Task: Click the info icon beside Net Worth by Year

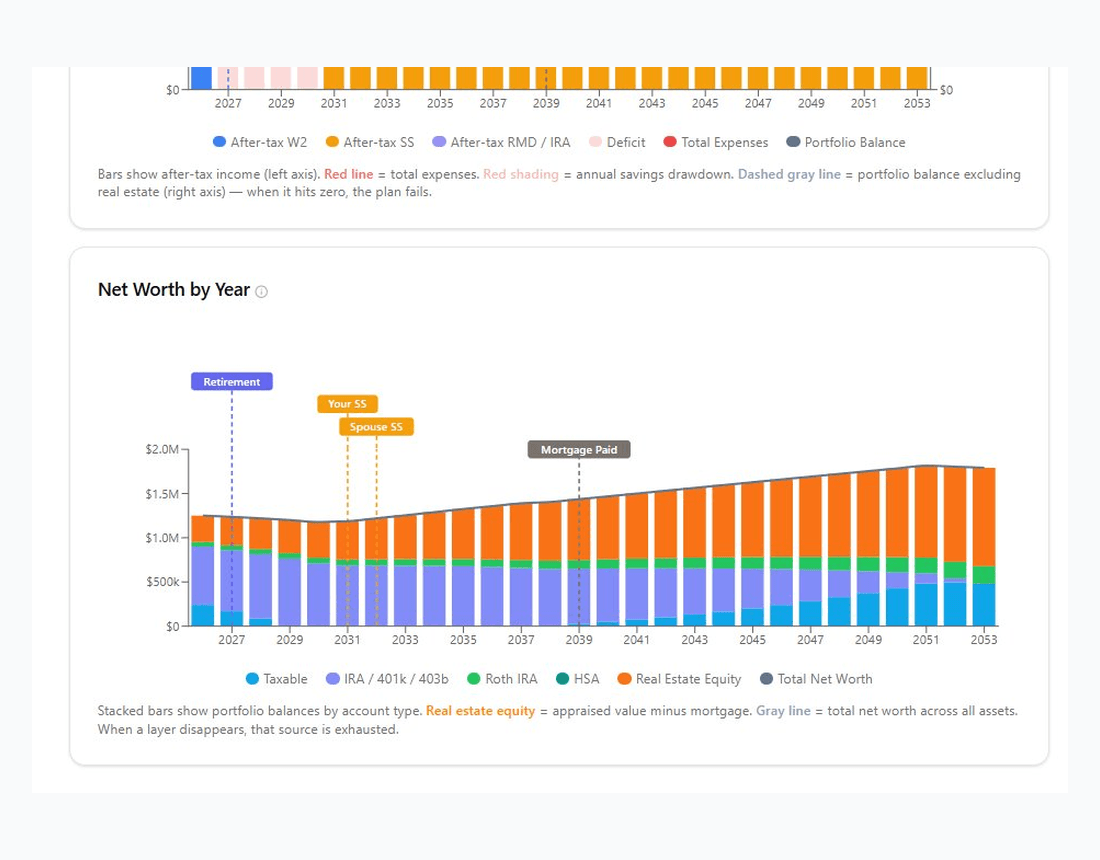Action: (260, 291)
